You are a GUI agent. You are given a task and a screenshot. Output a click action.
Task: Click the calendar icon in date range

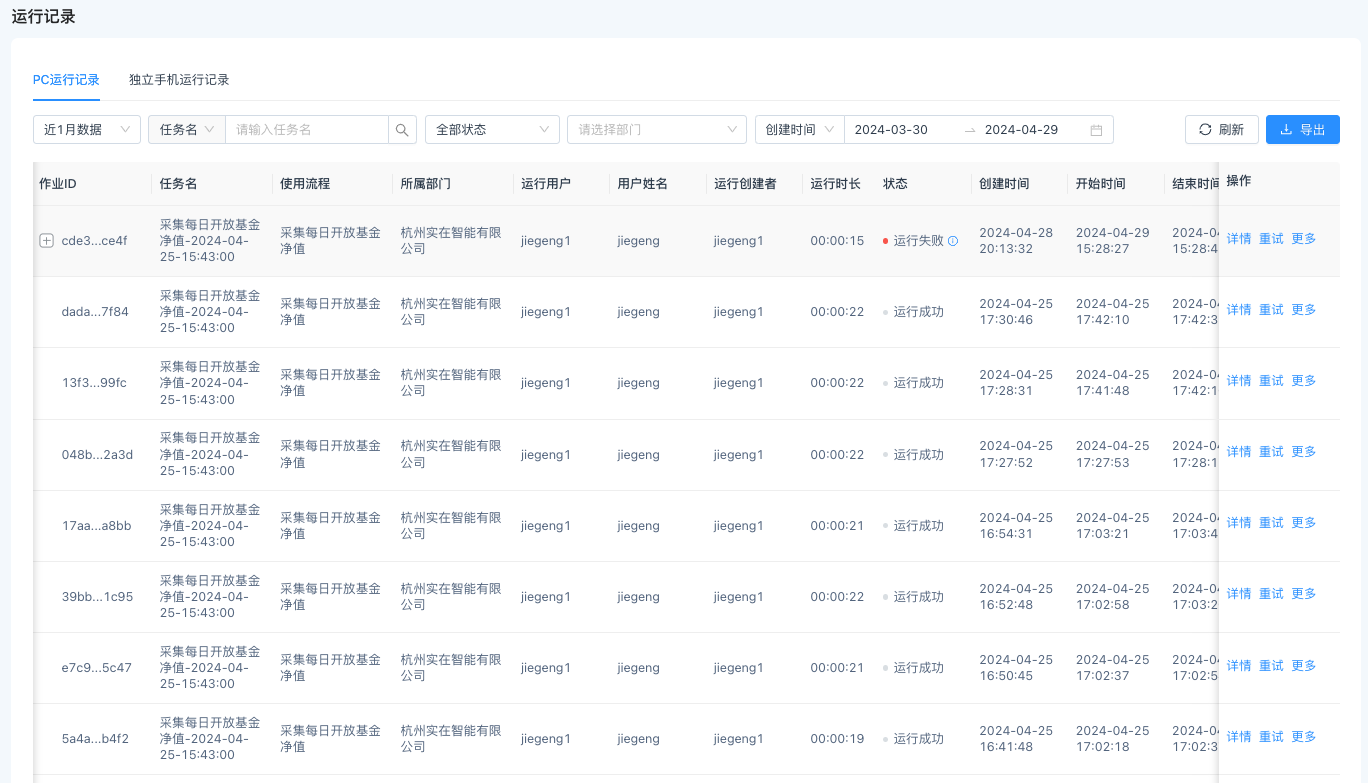point(1096,130)
